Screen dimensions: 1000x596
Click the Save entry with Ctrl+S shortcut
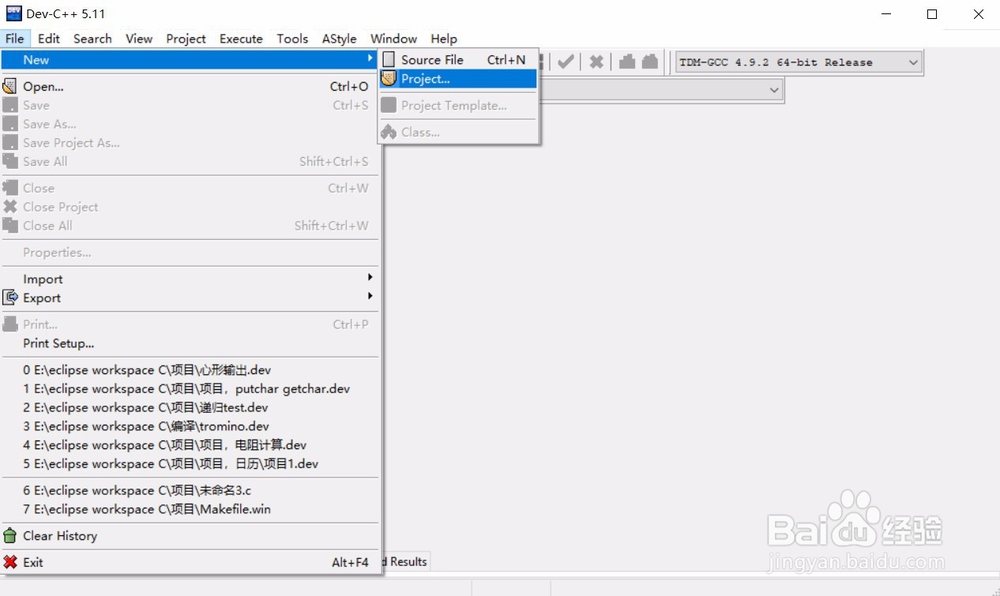click(189, 105)
